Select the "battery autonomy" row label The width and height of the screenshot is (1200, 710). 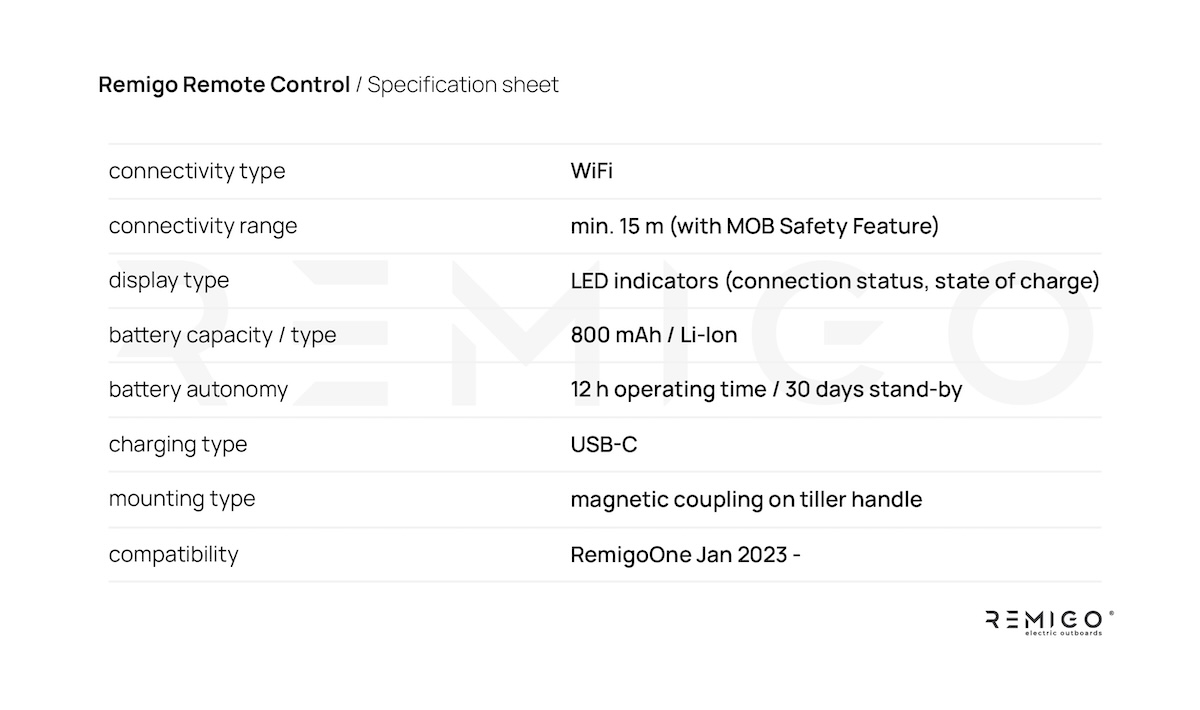[198, 390]
